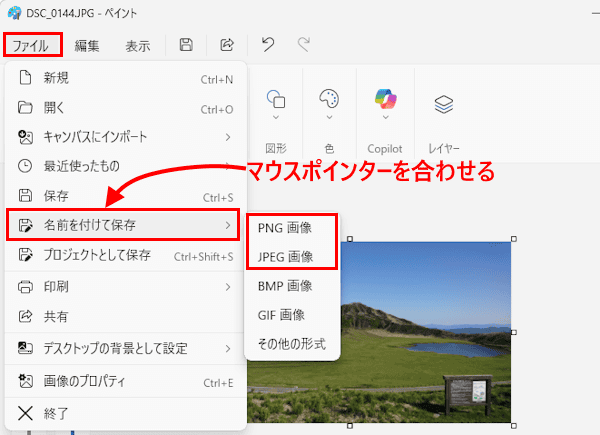600x435 pixels.
Task: Click the share icon beside 共有
Action: click(x=25, y=316)
